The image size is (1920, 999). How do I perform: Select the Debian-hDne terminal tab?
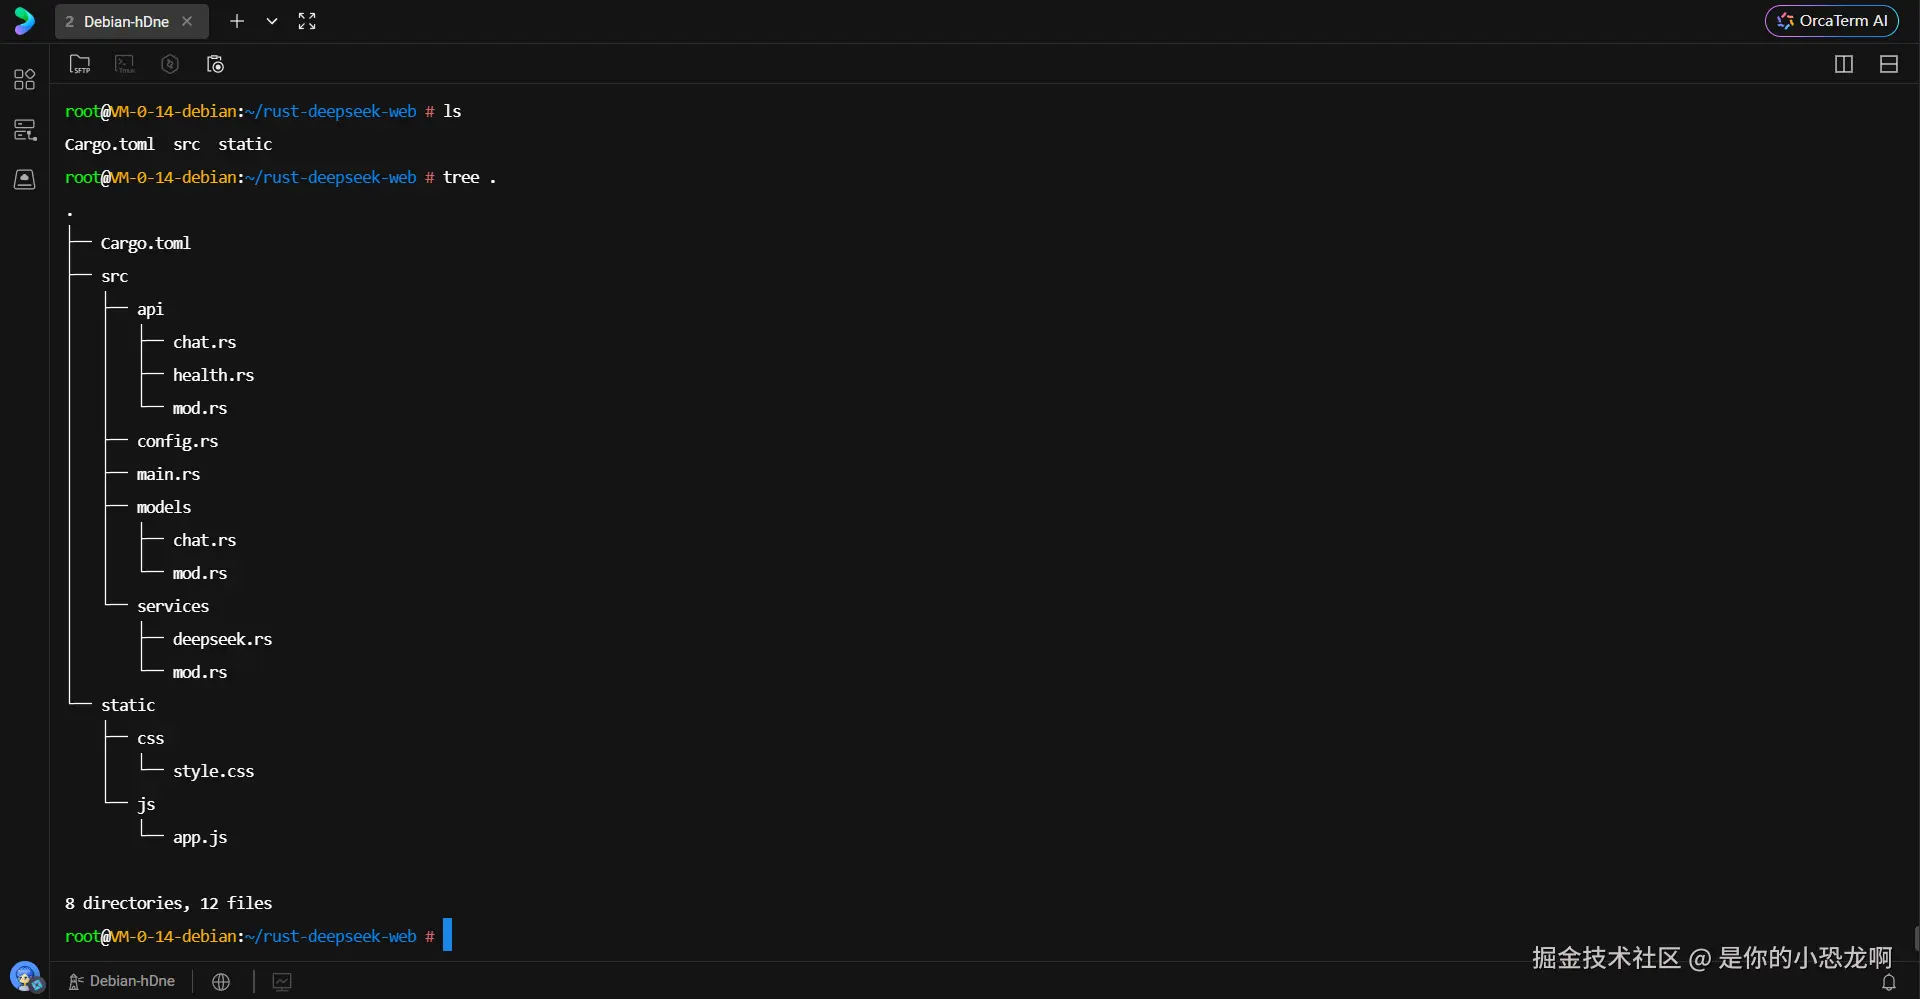tap(125, 21)
